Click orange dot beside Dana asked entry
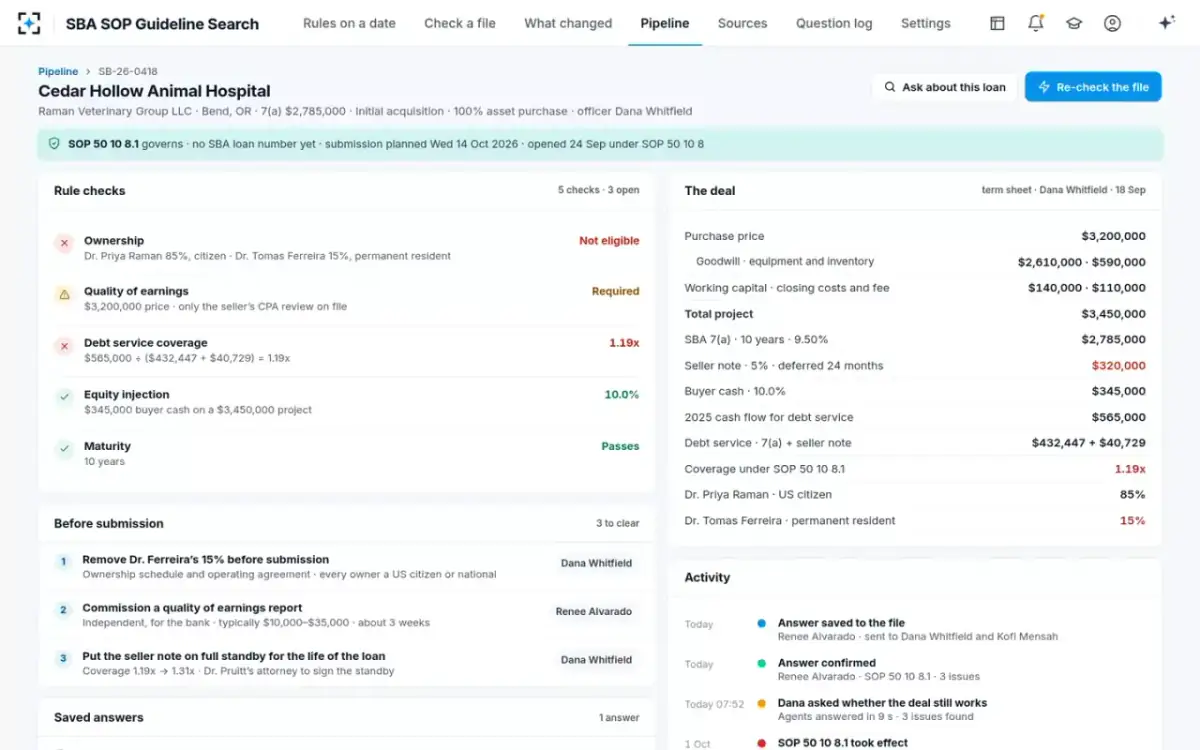The height and width of the screenshot is (750, 1200). tap(762, 703)
